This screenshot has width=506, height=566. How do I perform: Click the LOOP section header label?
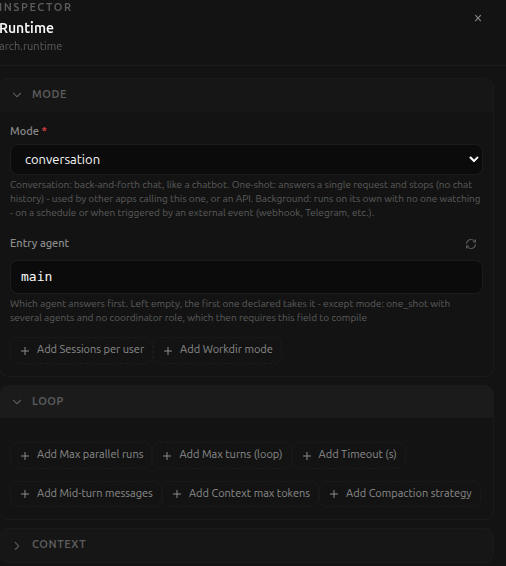[x=48, y=401]
